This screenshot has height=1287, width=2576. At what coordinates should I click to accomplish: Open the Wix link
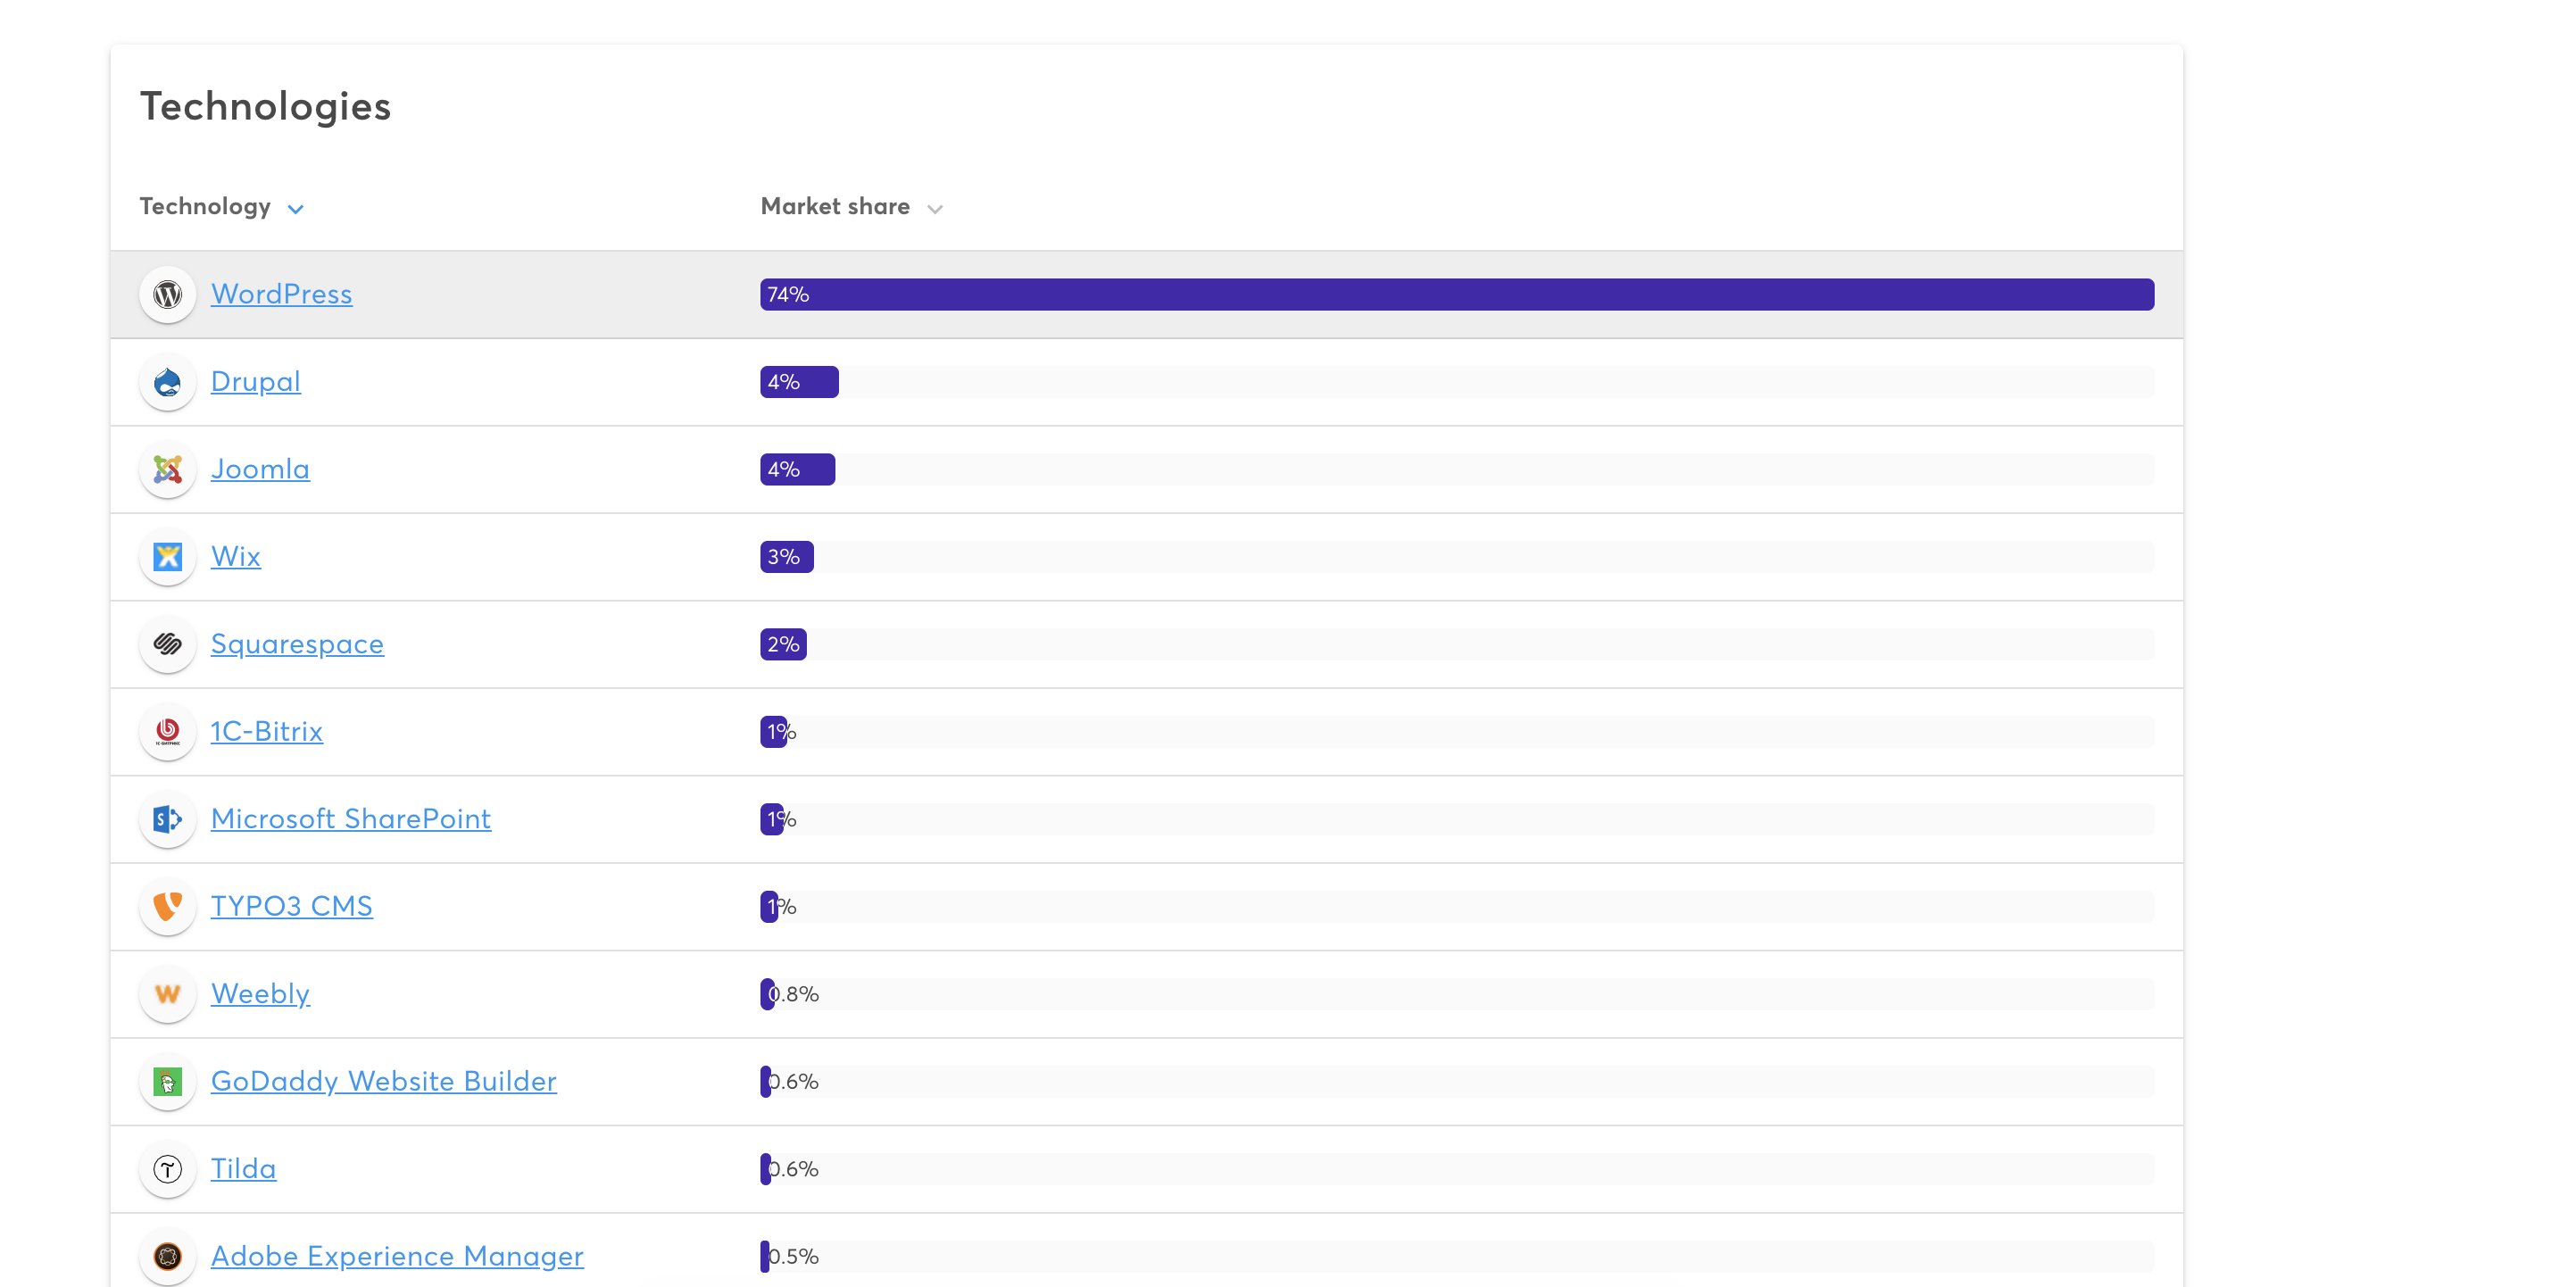coord(235,557)
